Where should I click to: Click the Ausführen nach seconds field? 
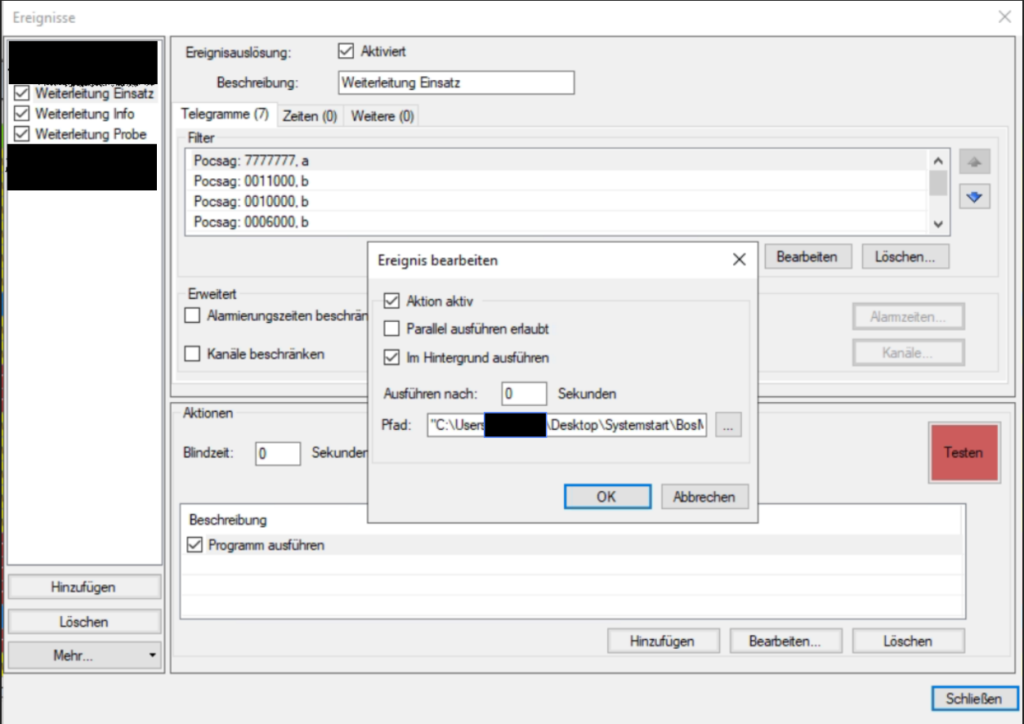click(524, 394)
